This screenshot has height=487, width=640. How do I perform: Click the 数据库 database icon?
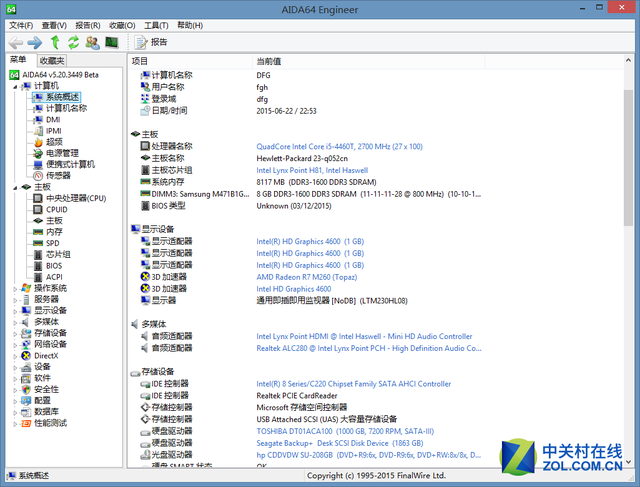26,412
